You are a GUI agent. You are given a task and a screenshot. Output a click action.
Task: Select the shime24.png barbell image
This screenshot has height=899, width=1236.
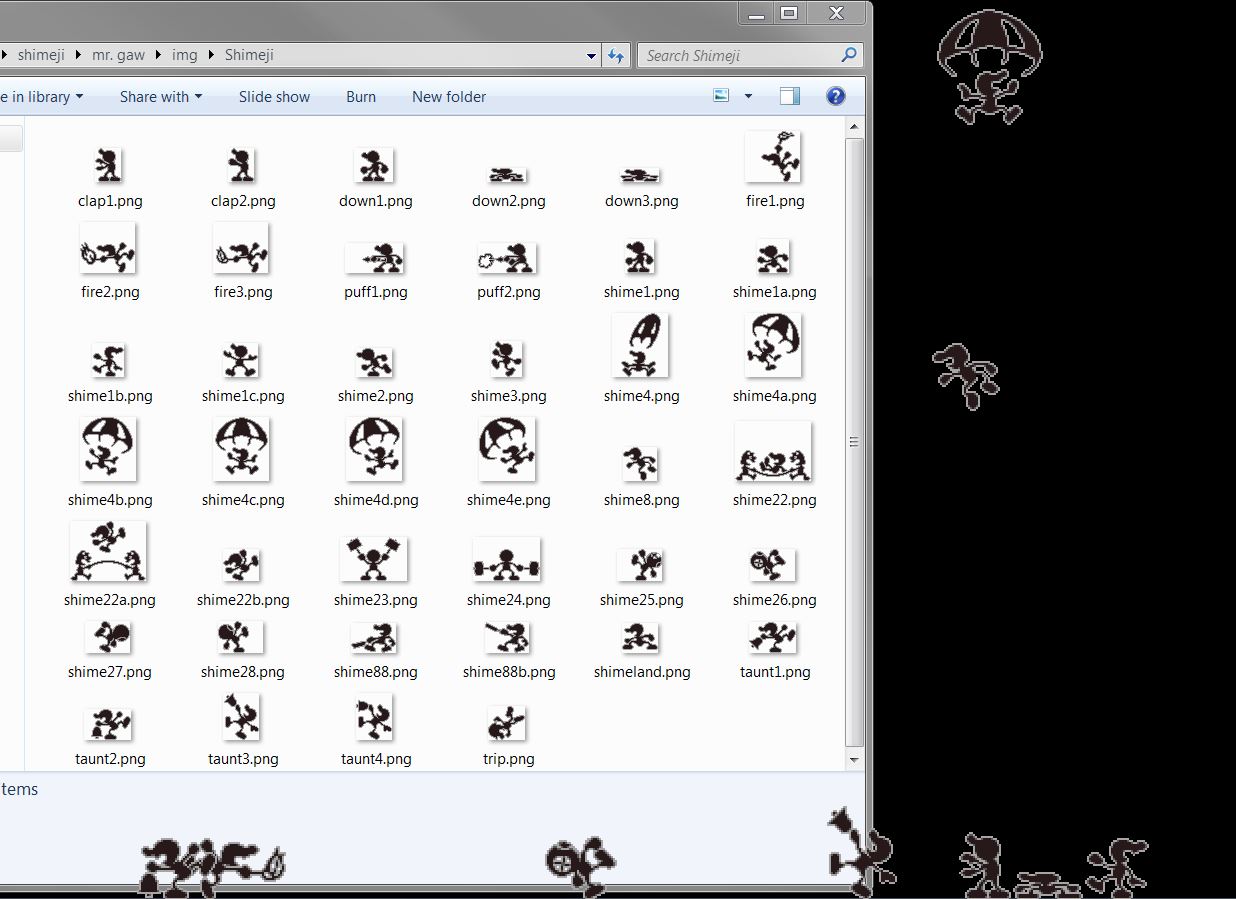pyautogui.click(x=507, y=560)
